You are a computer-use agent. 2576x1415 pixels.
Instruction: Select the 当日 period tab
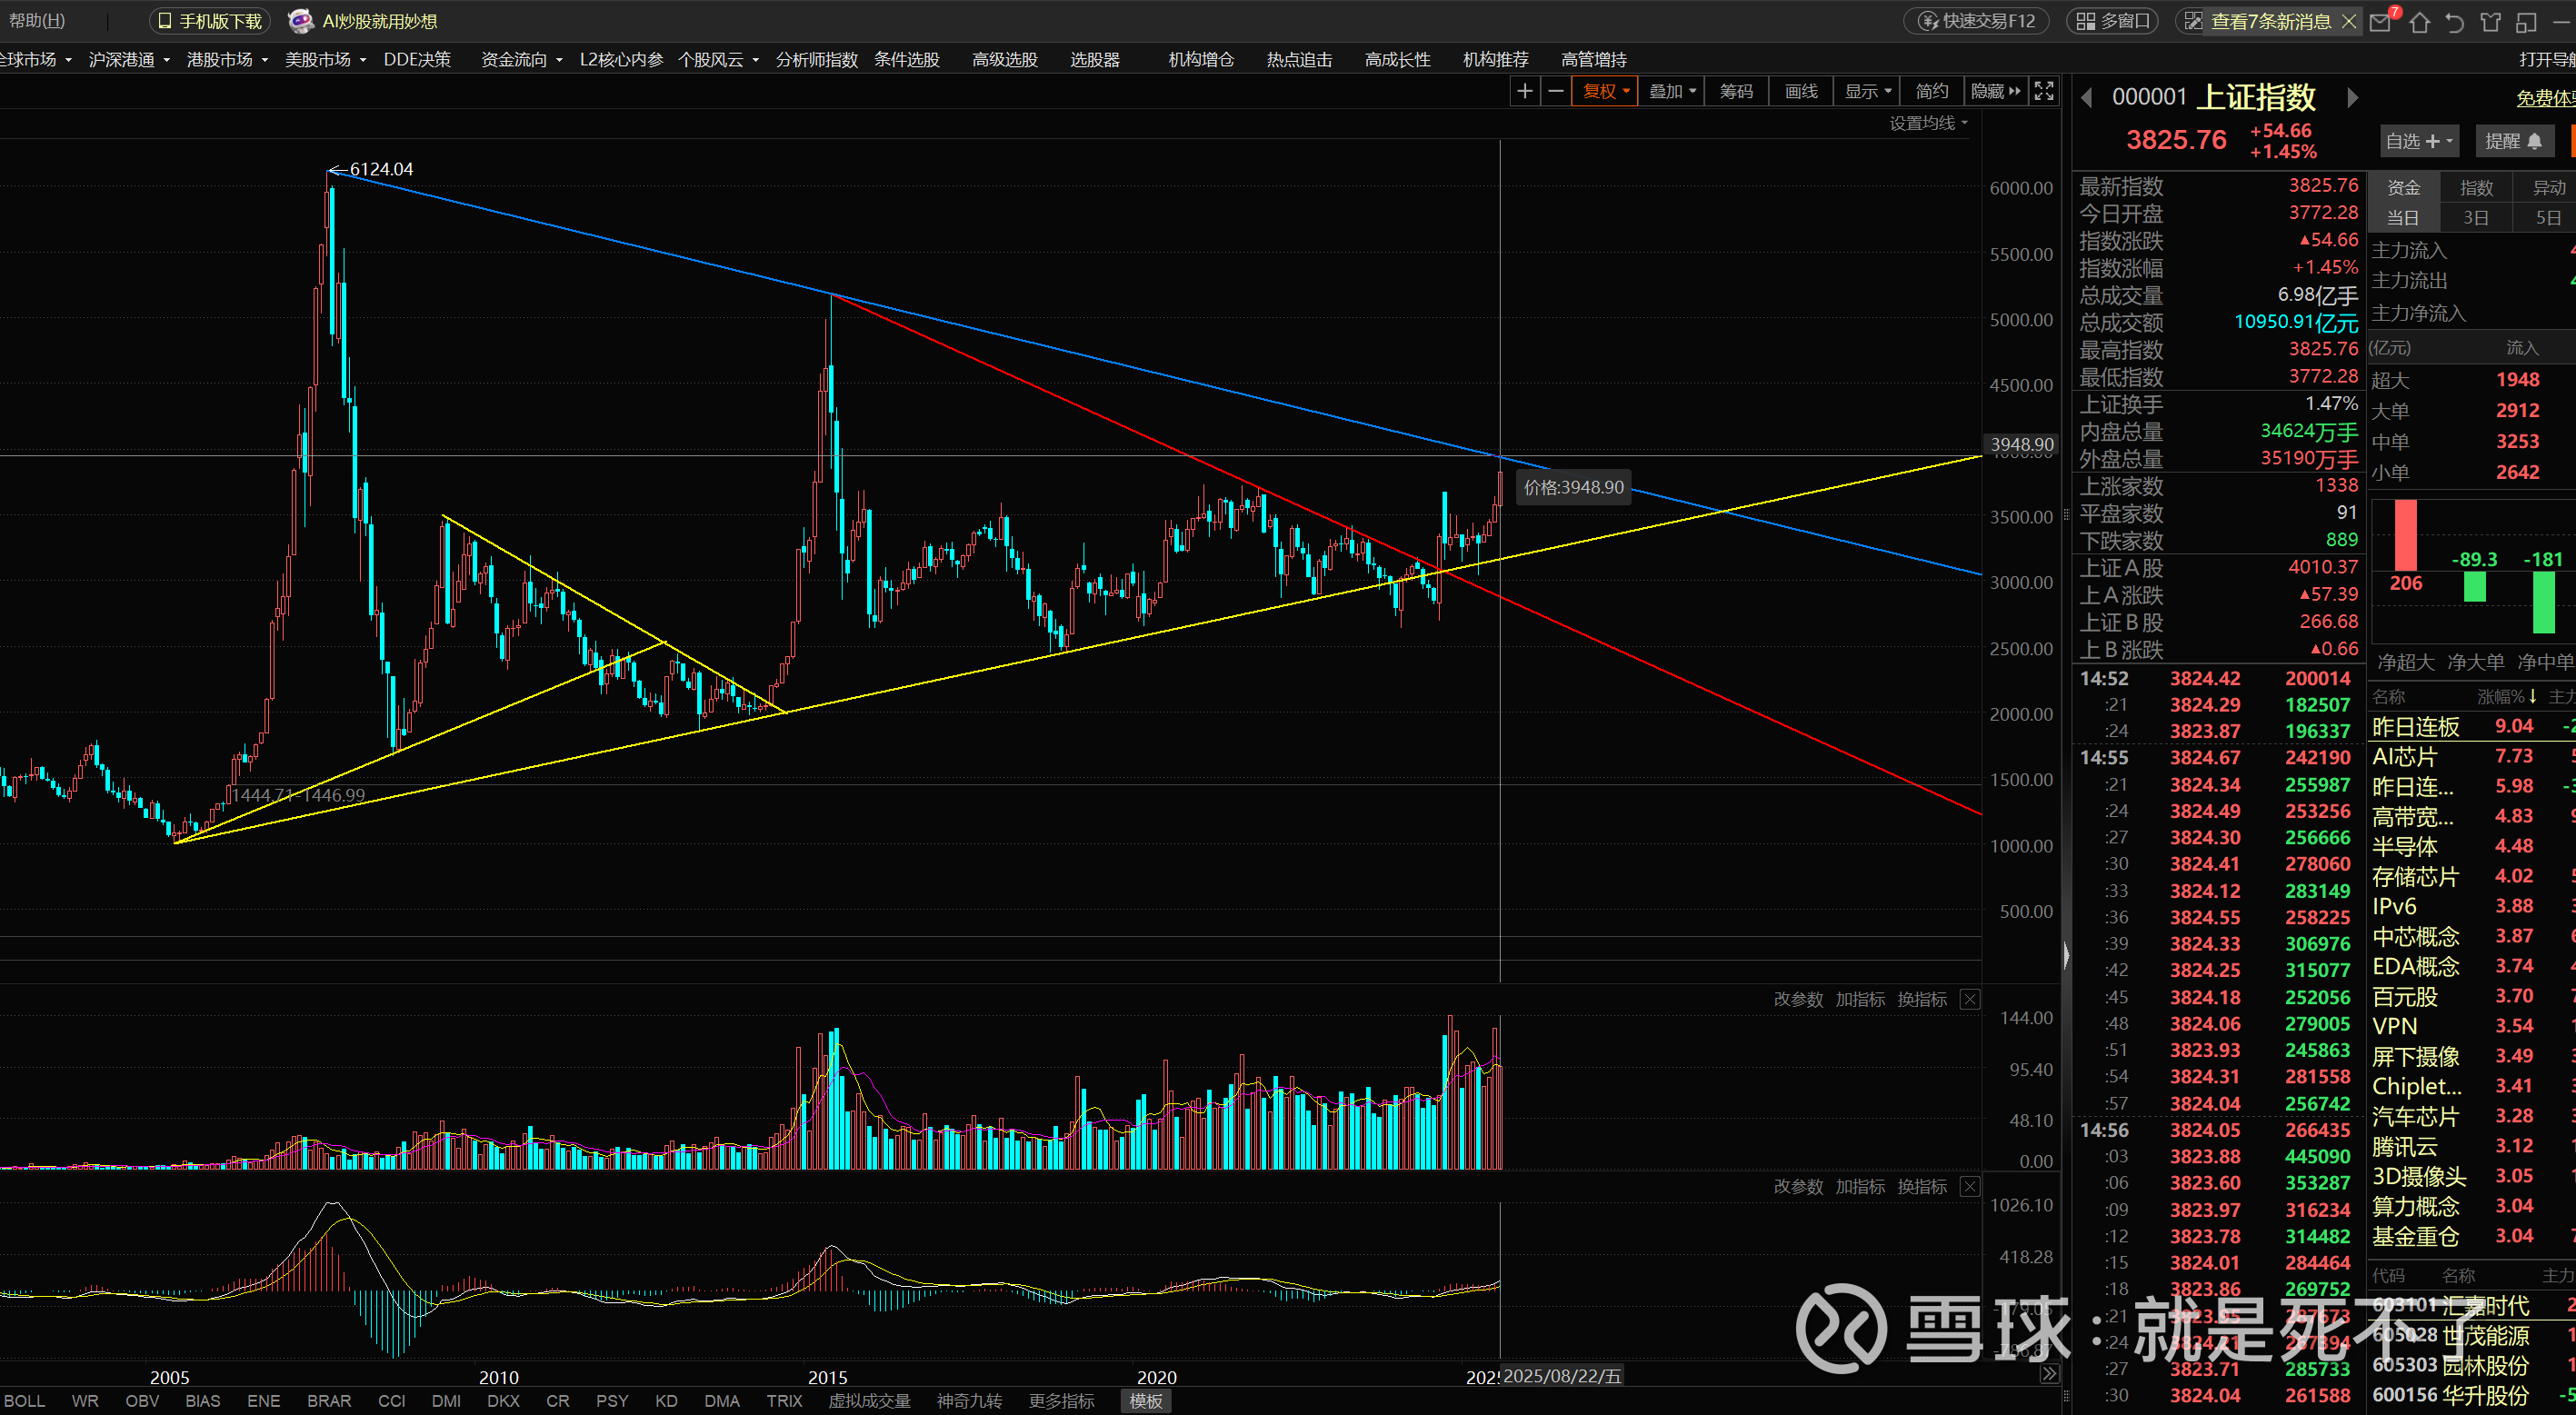tap(2403, 217)
